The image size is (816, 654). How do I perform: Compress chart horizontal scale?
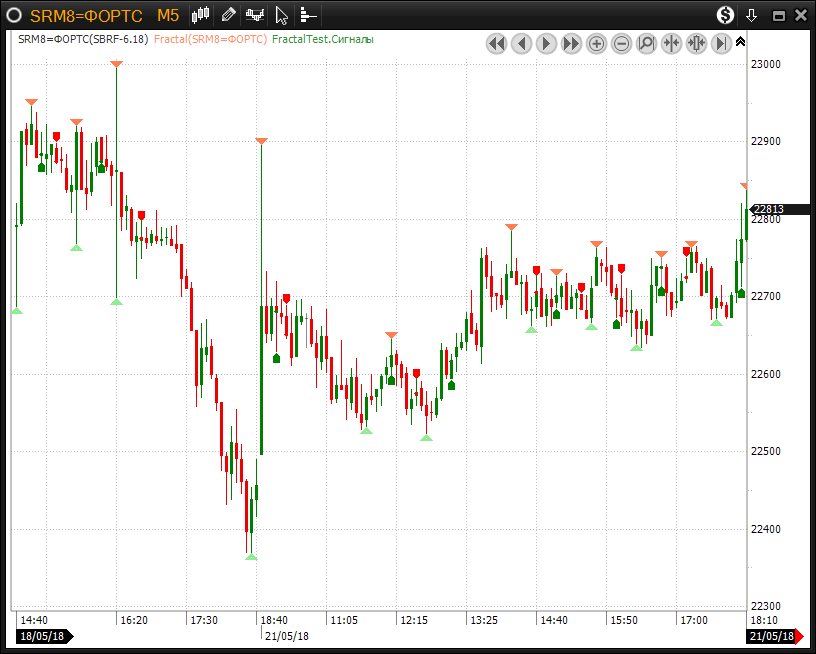tap(671, 43)
